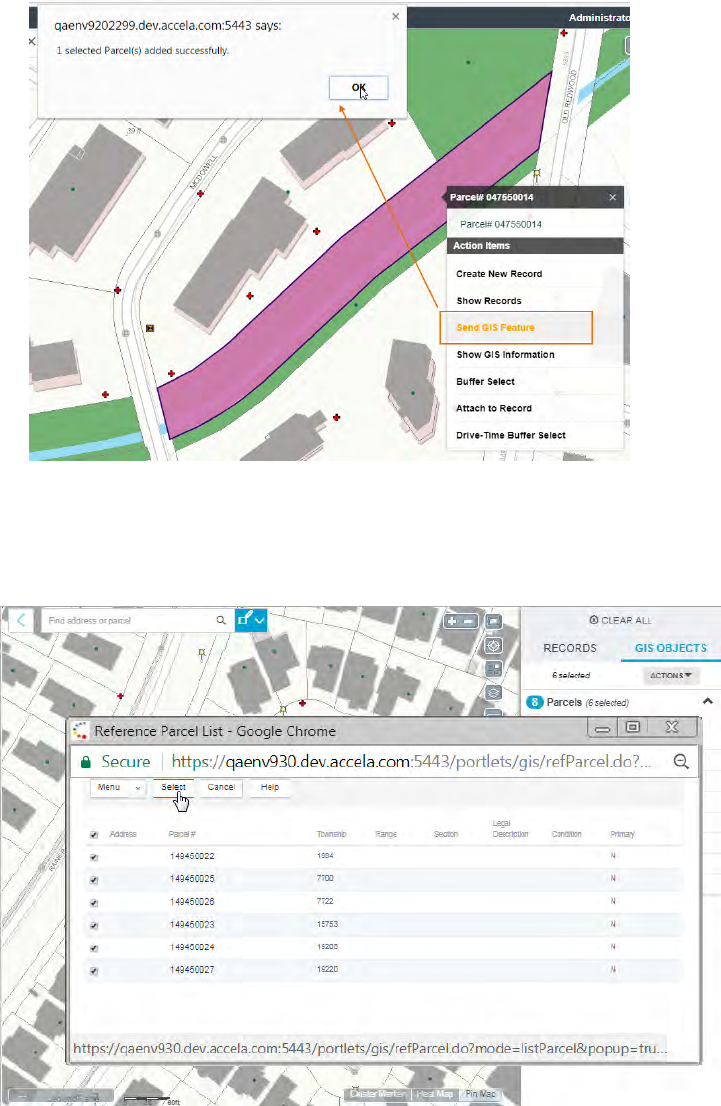Choose Buffer Select action

coord(485,381)
